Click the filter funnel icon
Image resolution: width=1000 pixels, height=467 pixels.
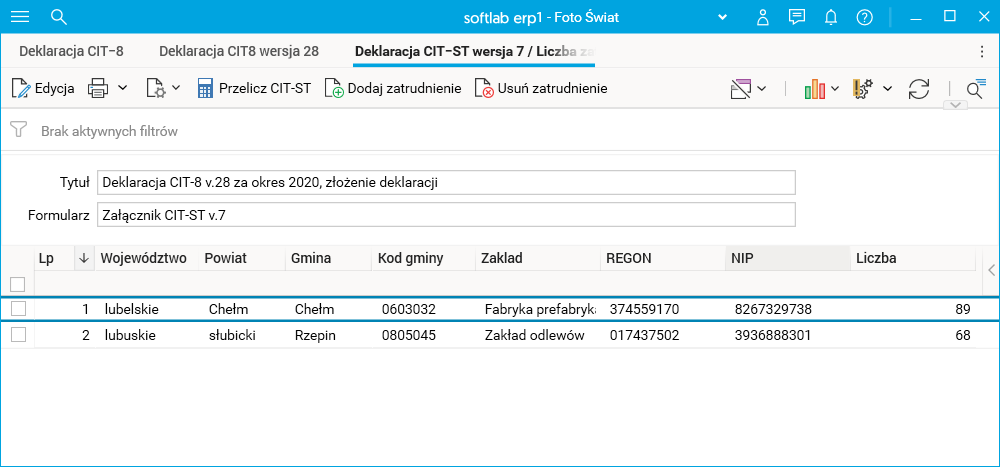coord(18,130)
